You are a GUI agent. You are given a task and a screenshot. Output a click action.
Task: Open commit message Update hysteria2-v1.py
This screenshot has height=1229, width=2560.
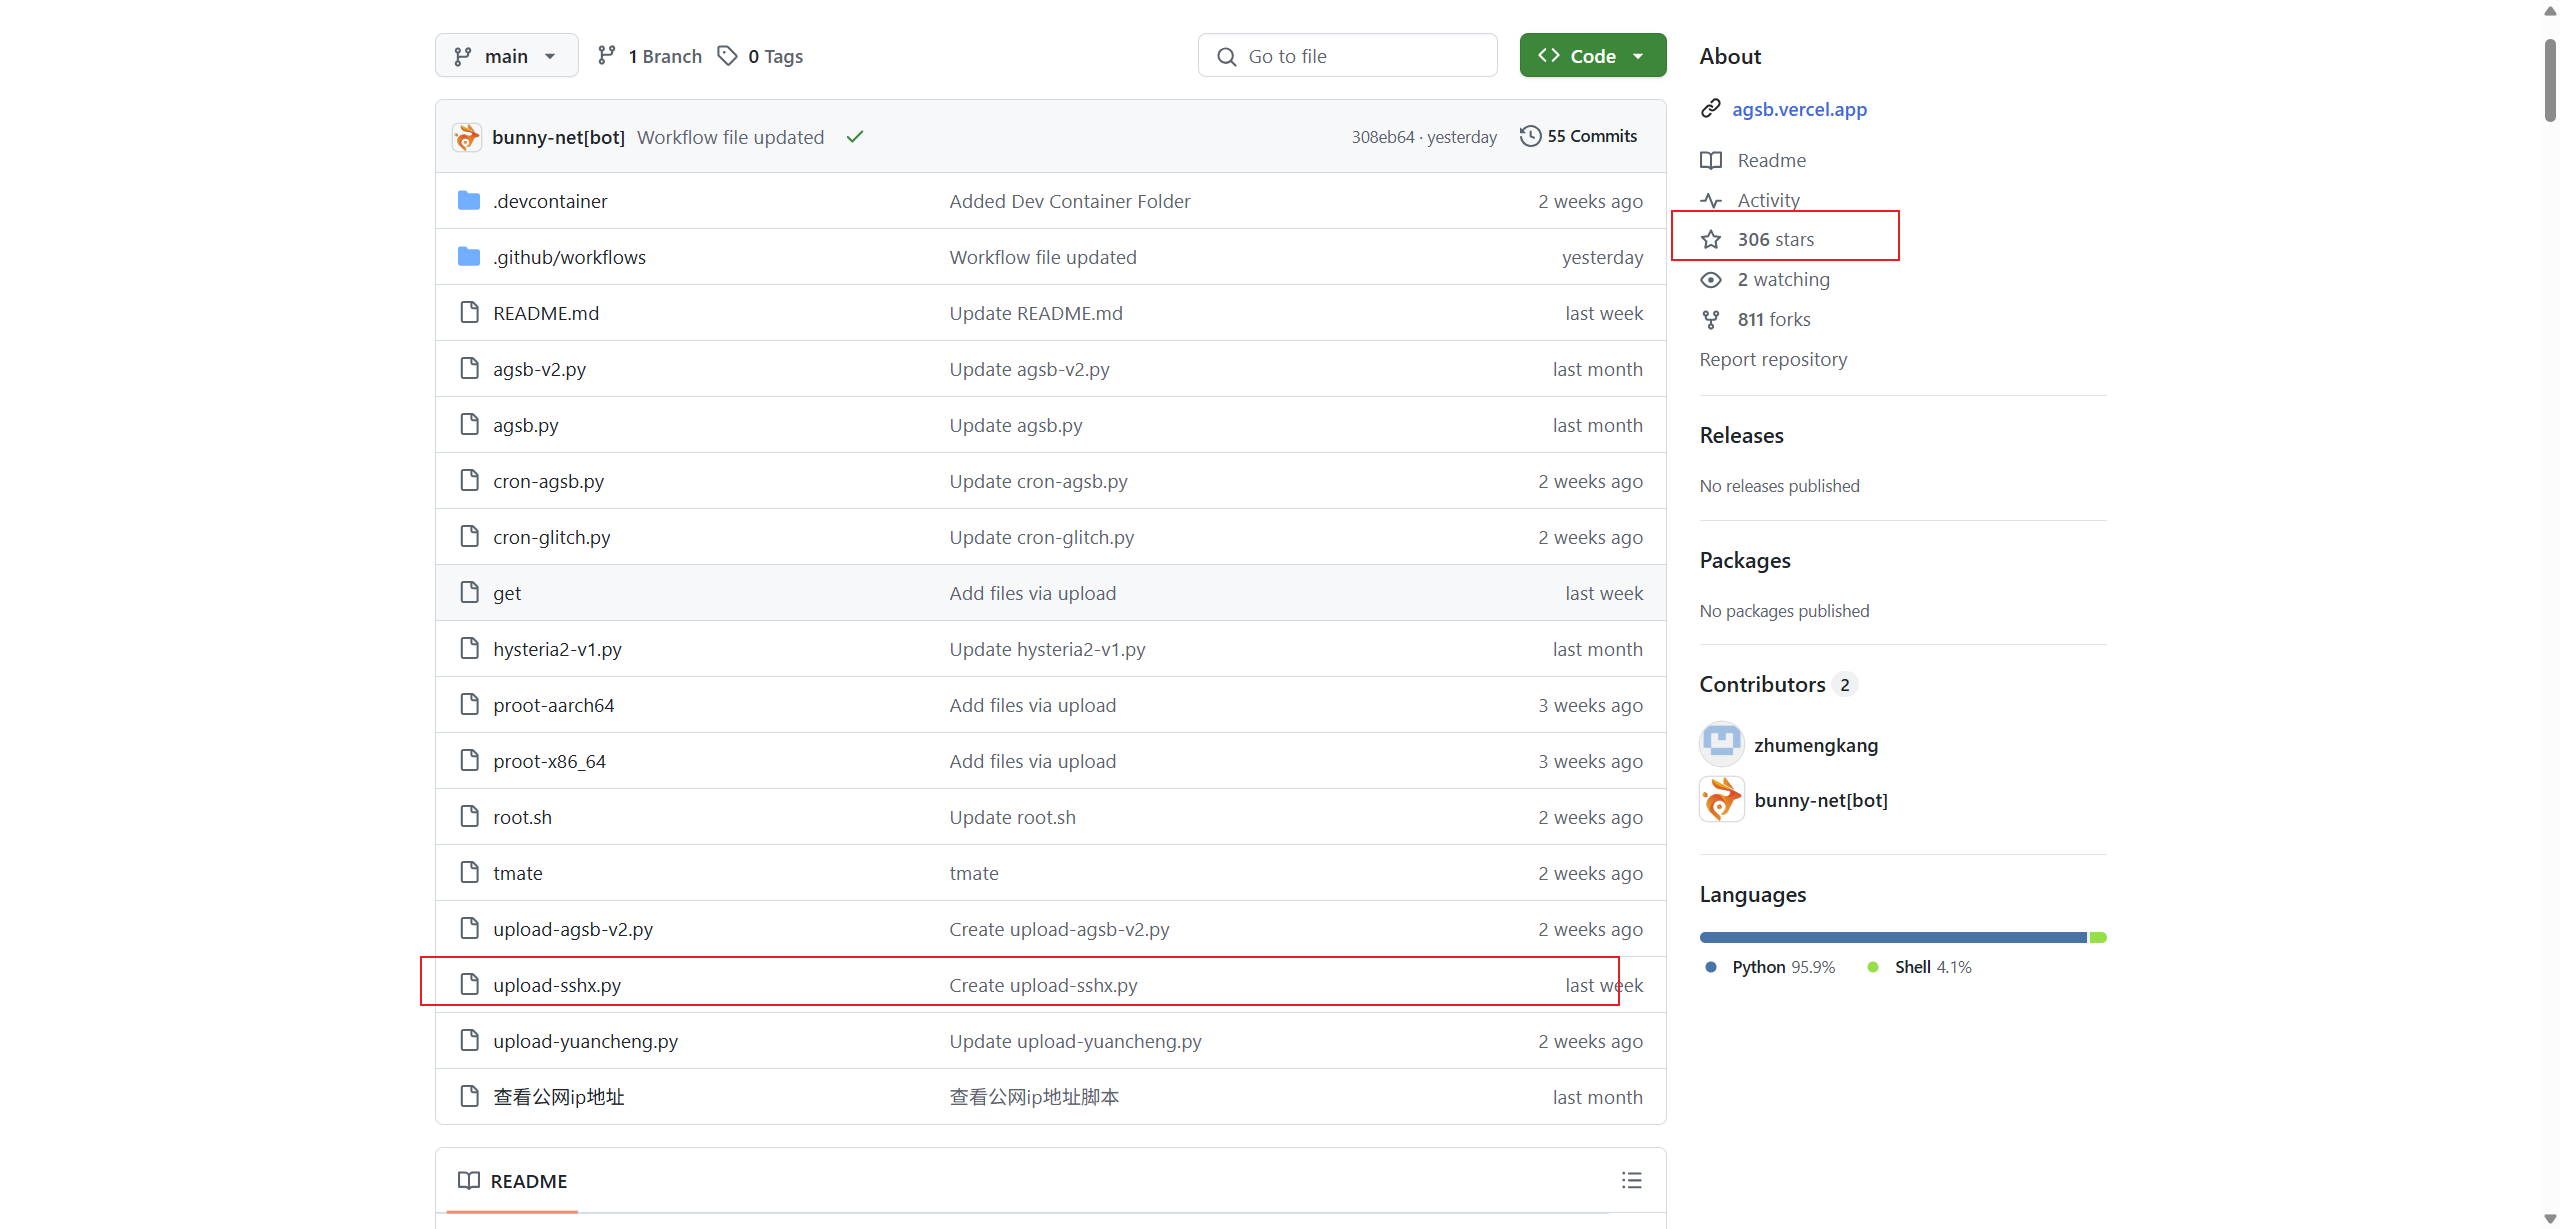(x=1047, y=649)
